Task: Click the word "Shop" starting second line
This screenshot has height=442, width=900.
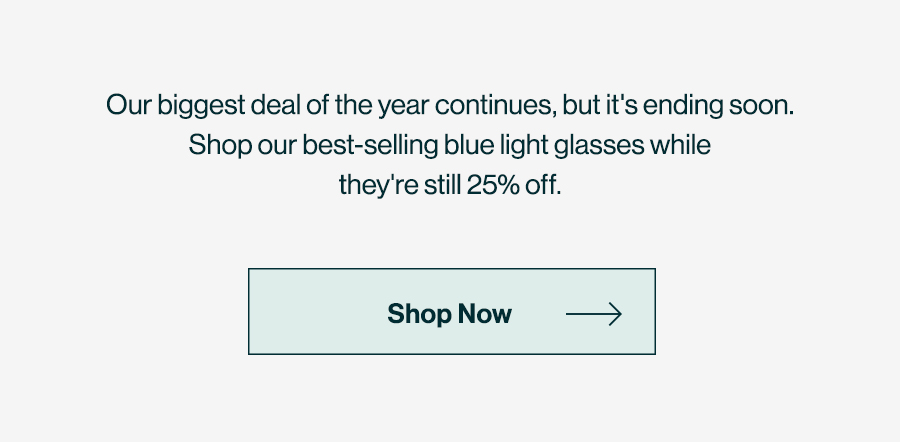Action: (x=220, y=145)
